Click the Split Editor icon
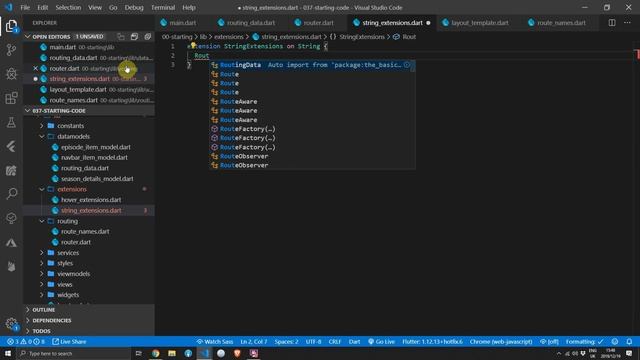The width and height of the screenshot is (640, 360). 612,23
